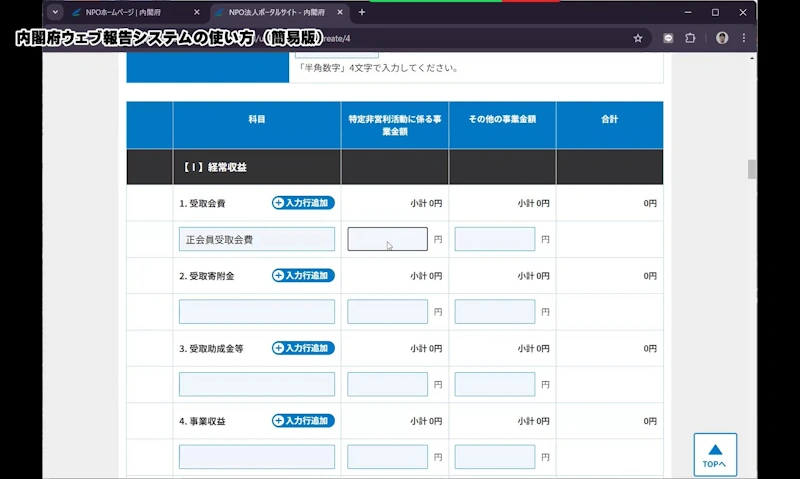The image size is (800, 479).
Task: Focus 受取会費 特定非営利活動 amount field
Action: pos(387,240)
